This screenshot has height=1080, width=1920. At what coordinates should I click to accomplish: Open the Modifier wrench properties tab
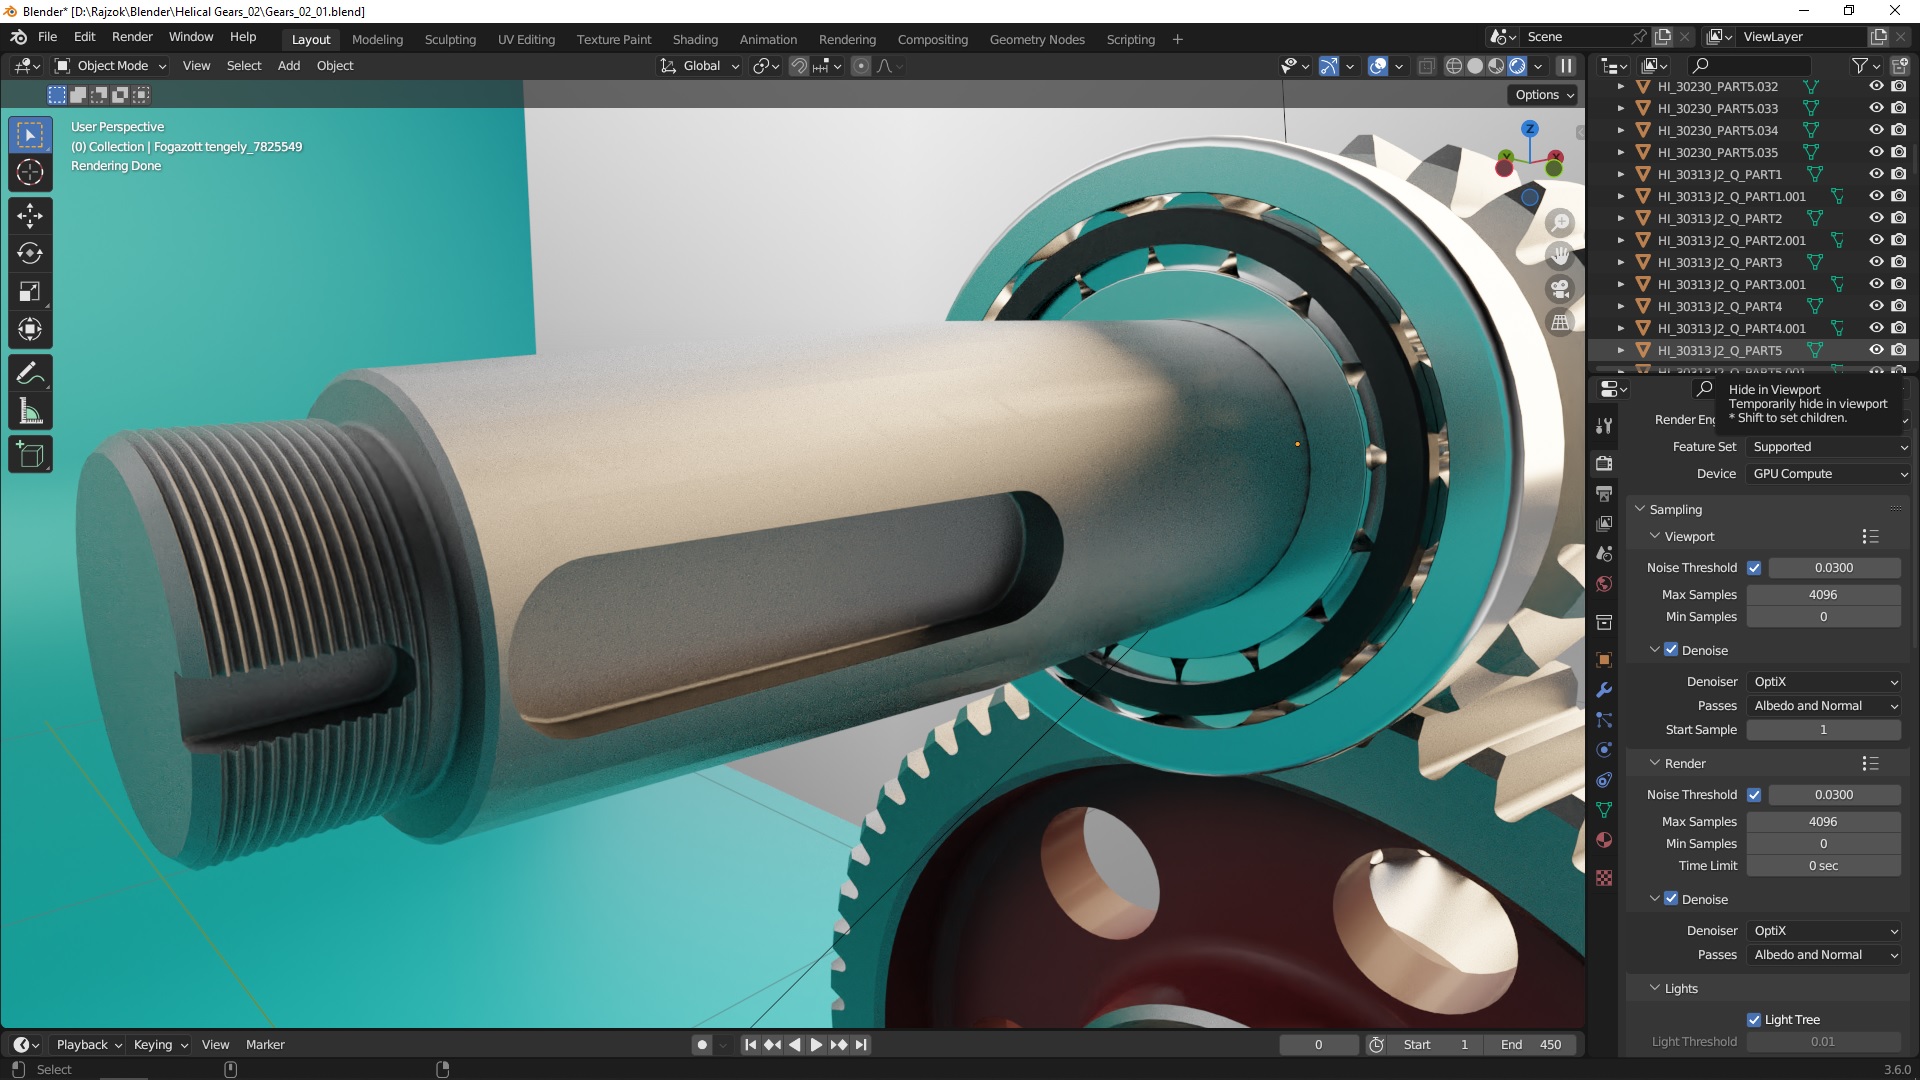[1604, 690]
